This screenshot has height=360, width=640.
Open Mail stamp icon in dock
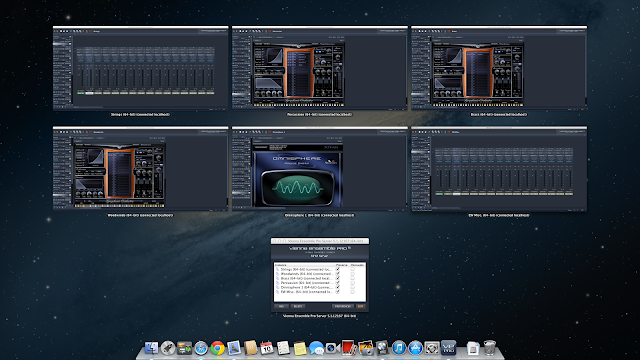click(234, 348)
